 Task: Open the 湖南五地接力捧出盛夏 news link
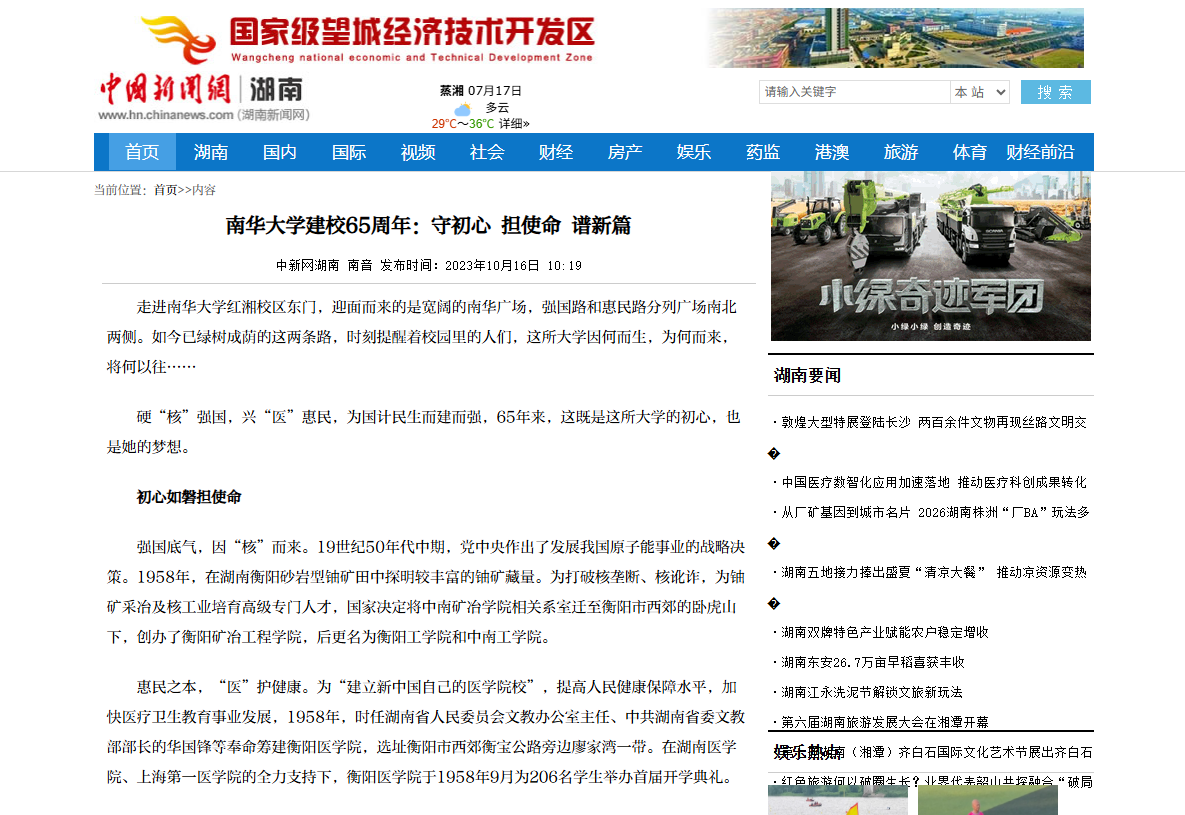[934, 572]
